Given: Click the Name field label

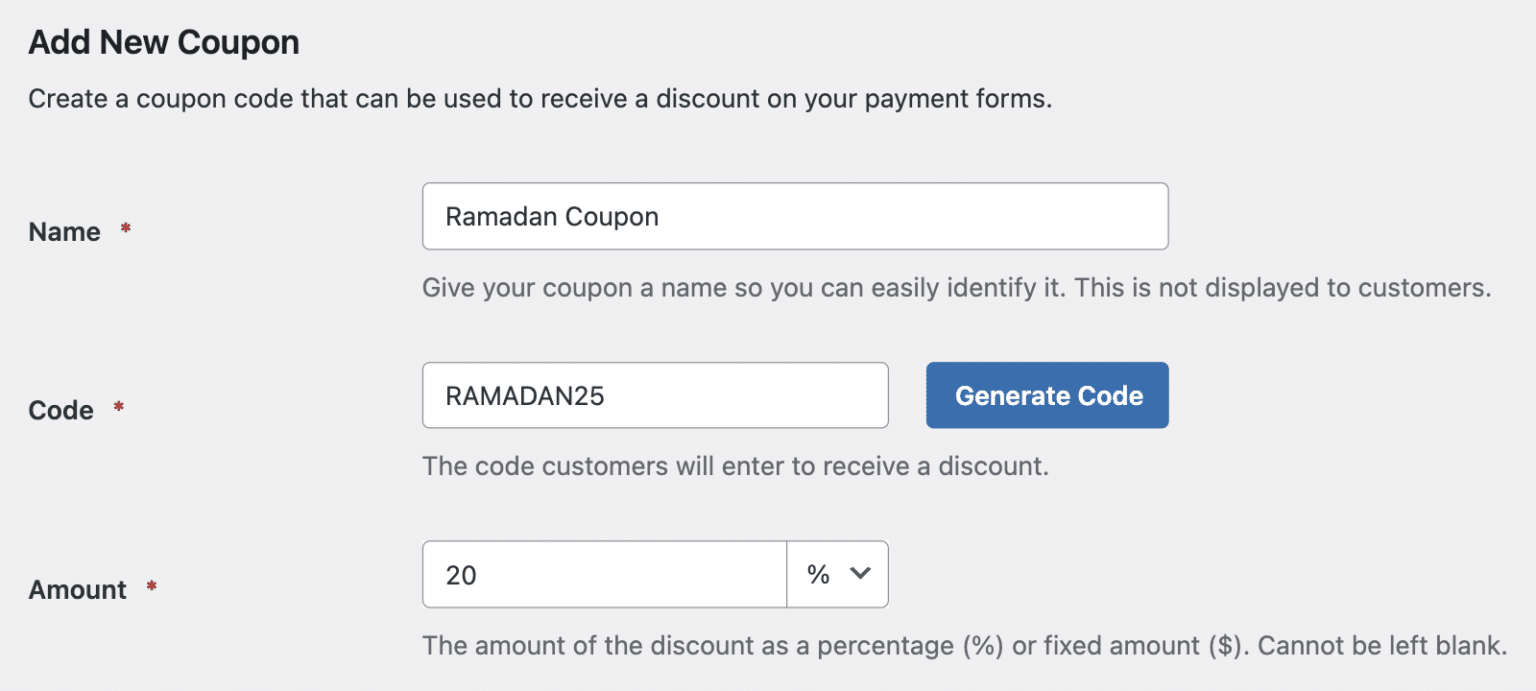Looking at the screenshot, I should 63,231.
